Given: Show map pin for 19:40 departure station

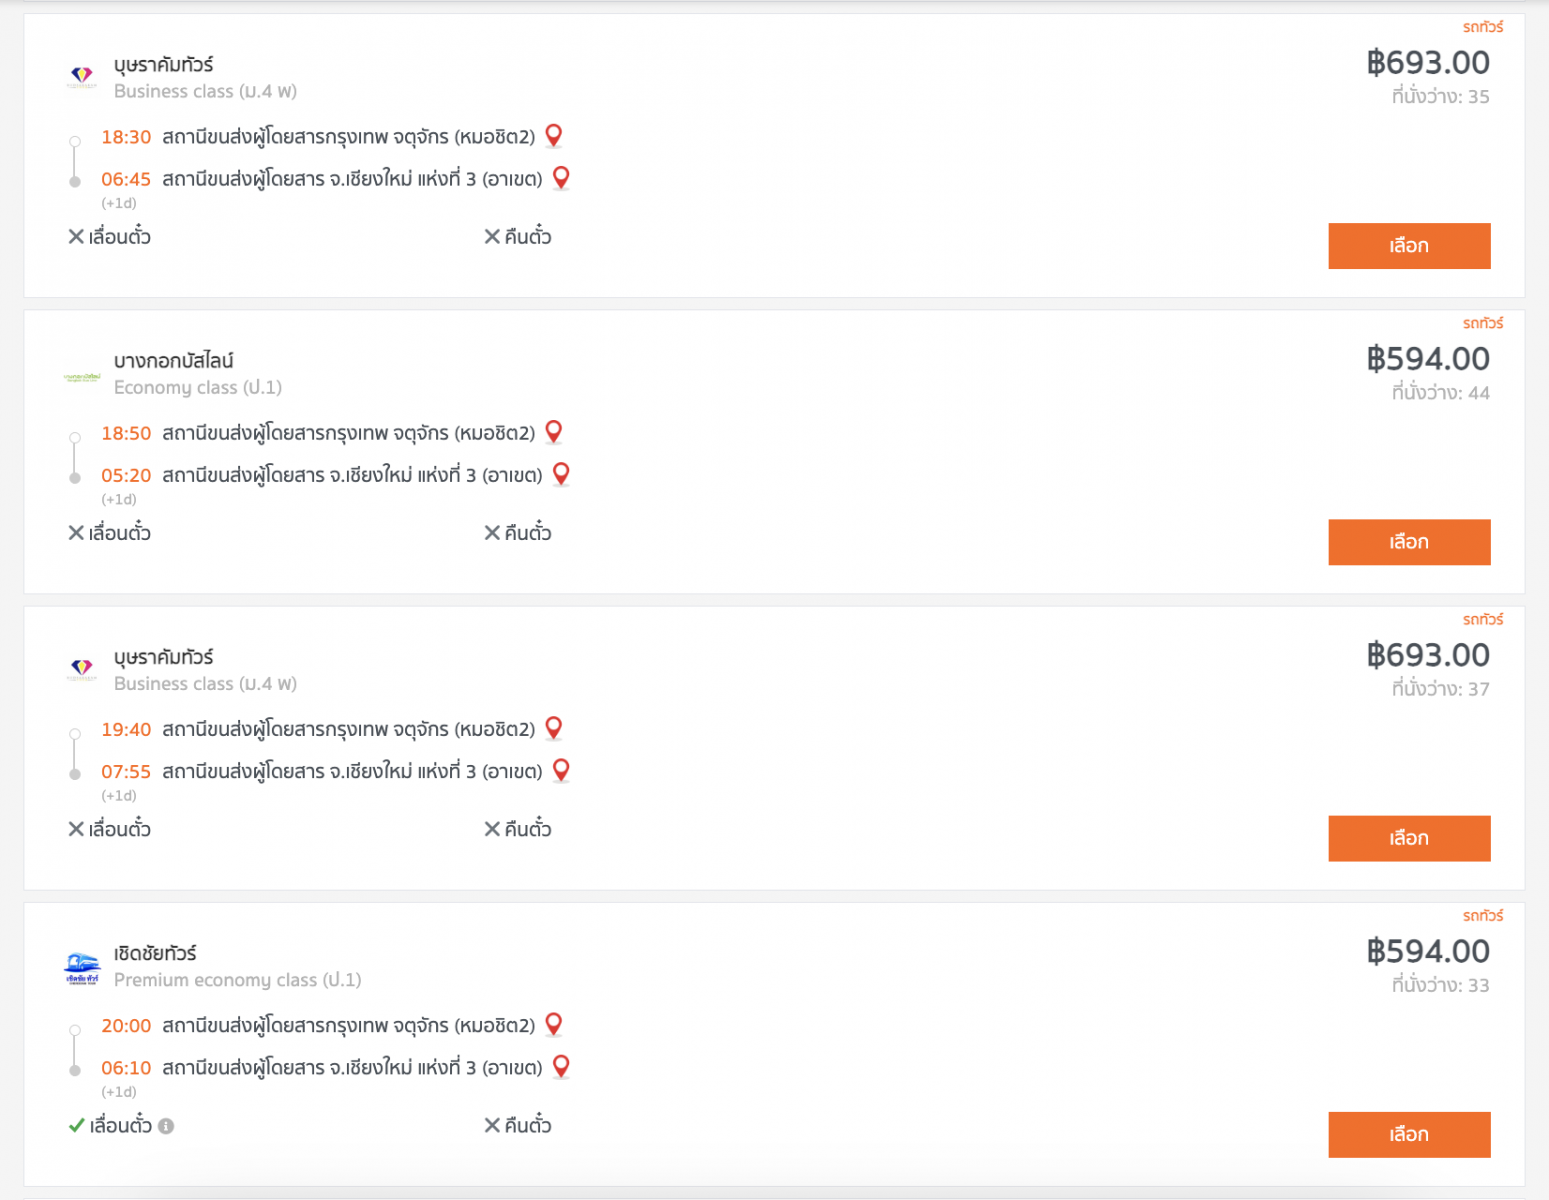Looking at the screenshot, I should (553, 727).
